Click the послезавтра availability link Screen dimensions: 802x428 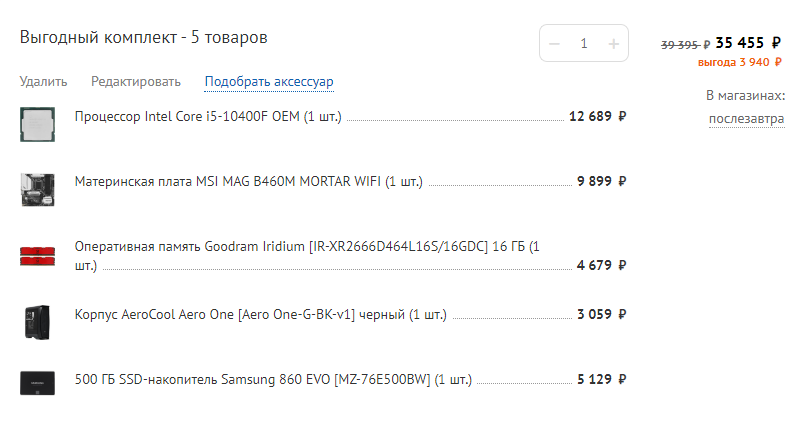point(746,119)
